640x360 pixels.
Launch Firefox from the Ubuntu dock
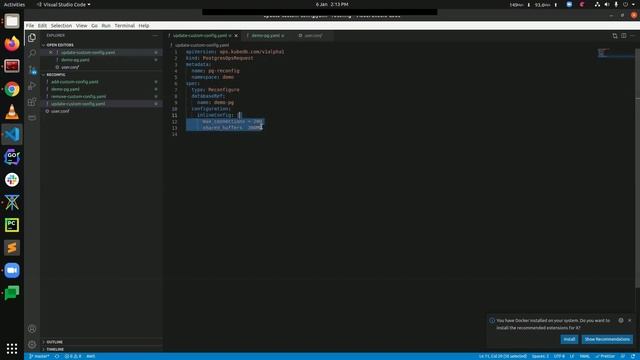[12, 43]
